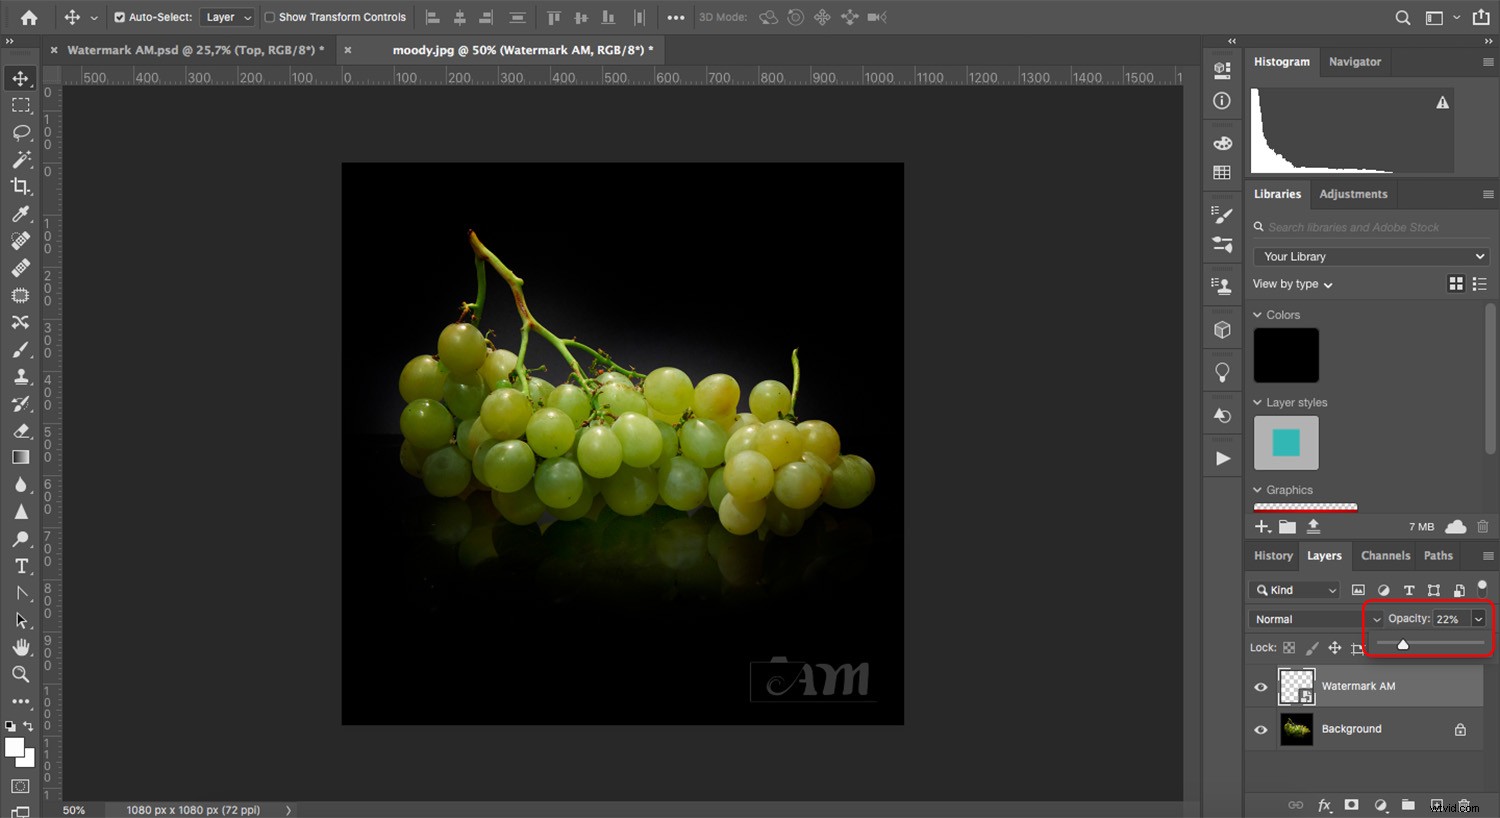Viewport: 1500px width, 818px height.
Task: Enable the Auto-Select checkbox
Action: 119,17
